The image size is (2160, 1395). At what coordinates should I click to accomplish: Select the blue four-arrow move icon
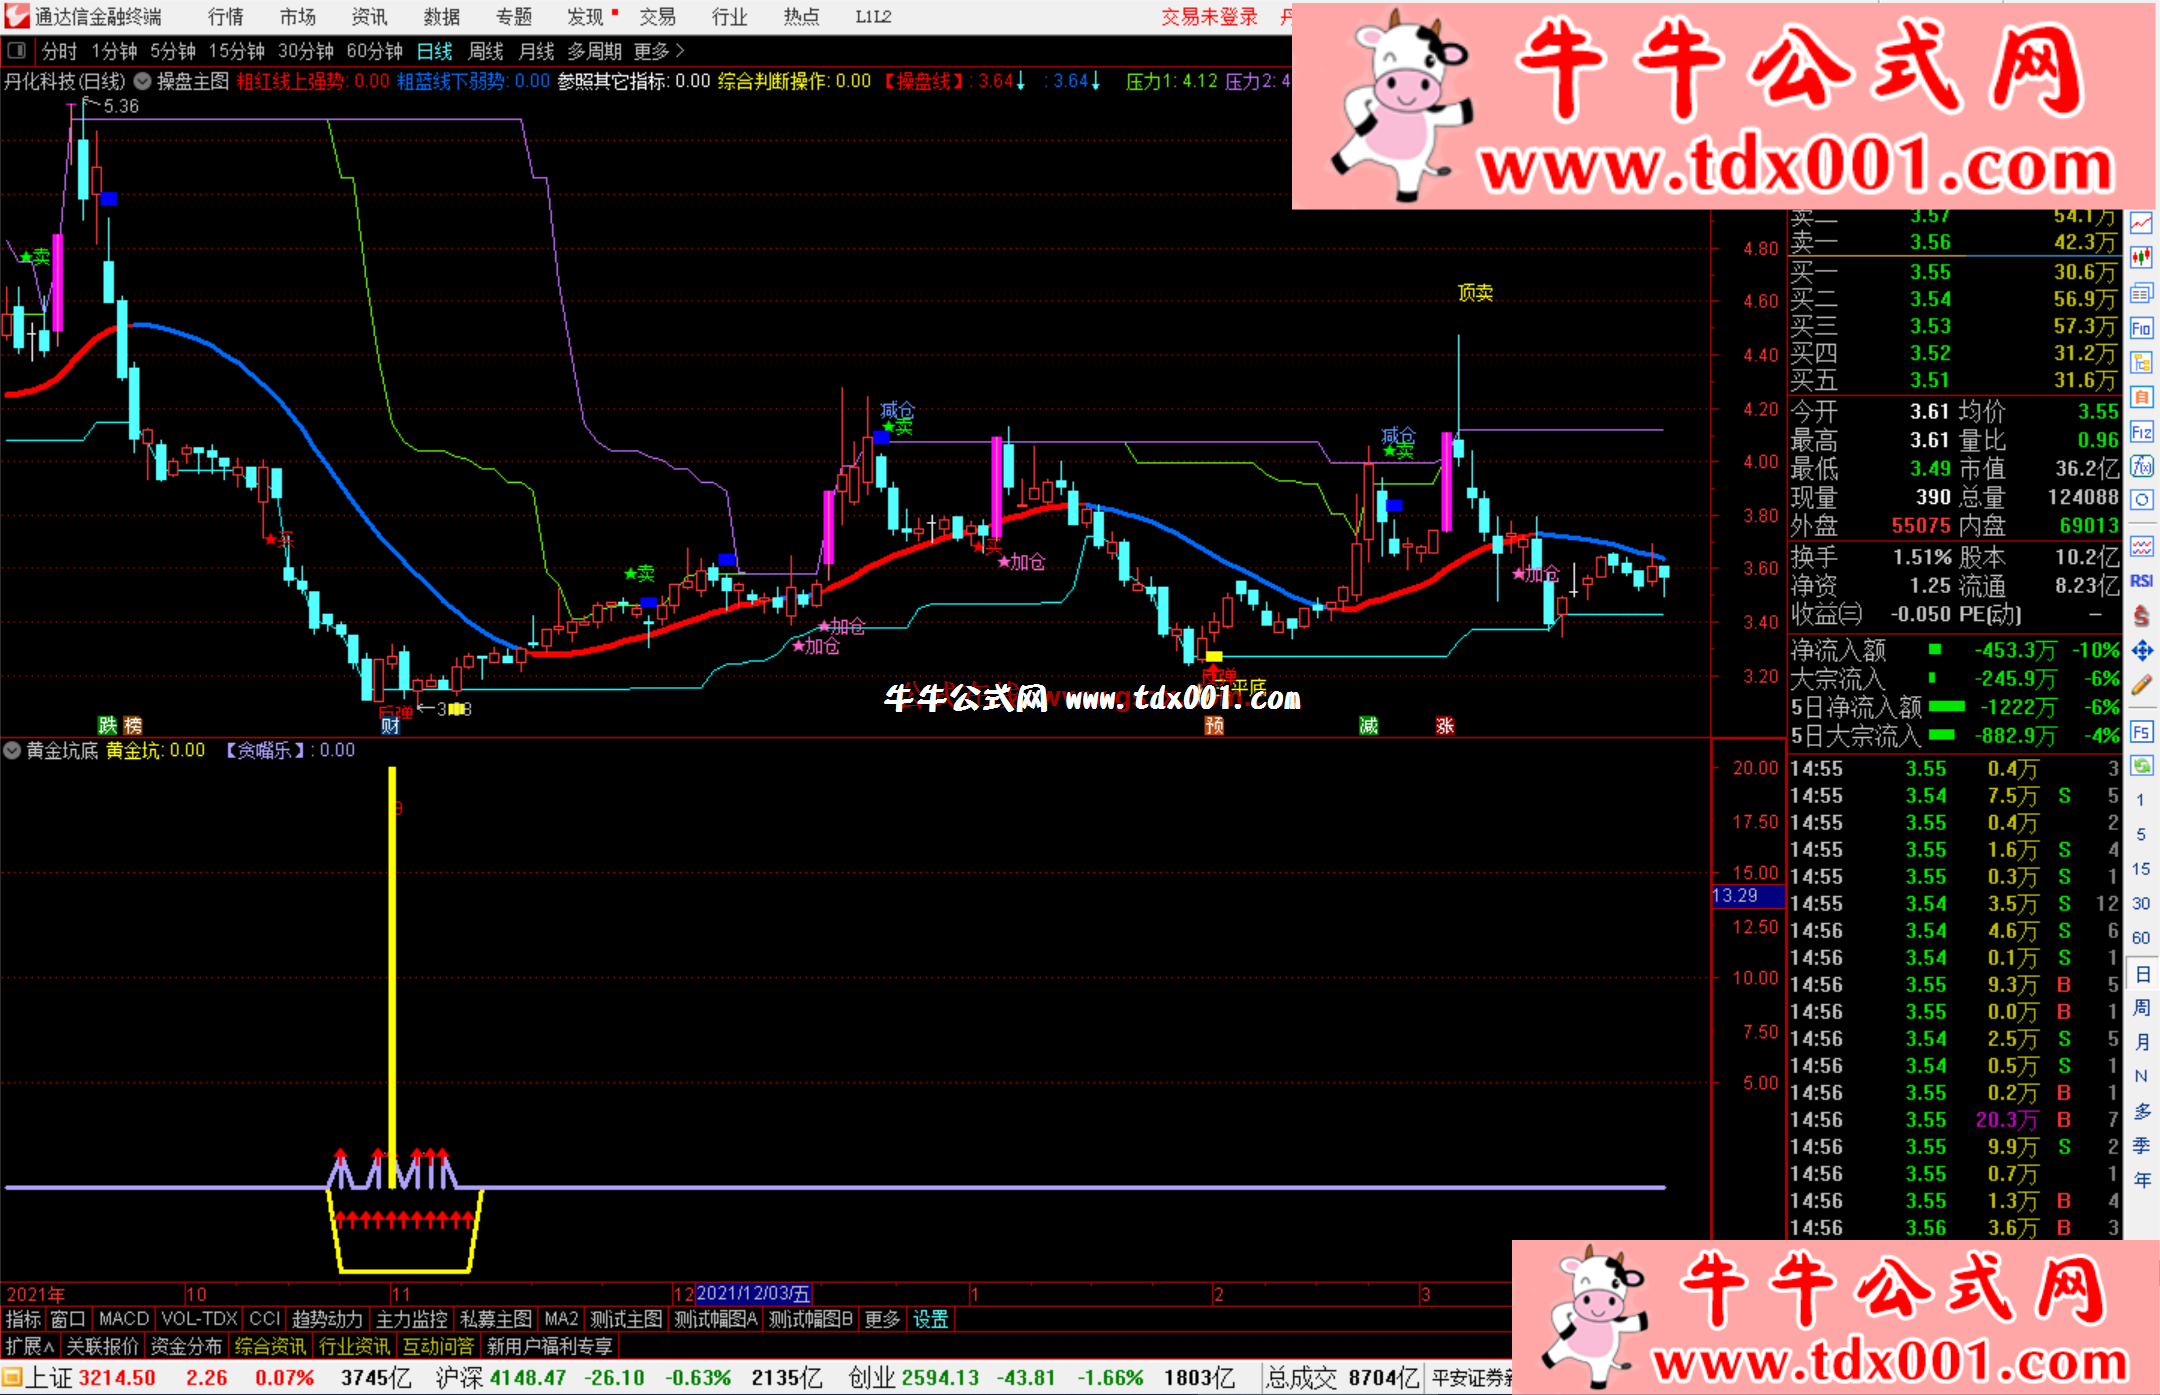click(2141, 651)
